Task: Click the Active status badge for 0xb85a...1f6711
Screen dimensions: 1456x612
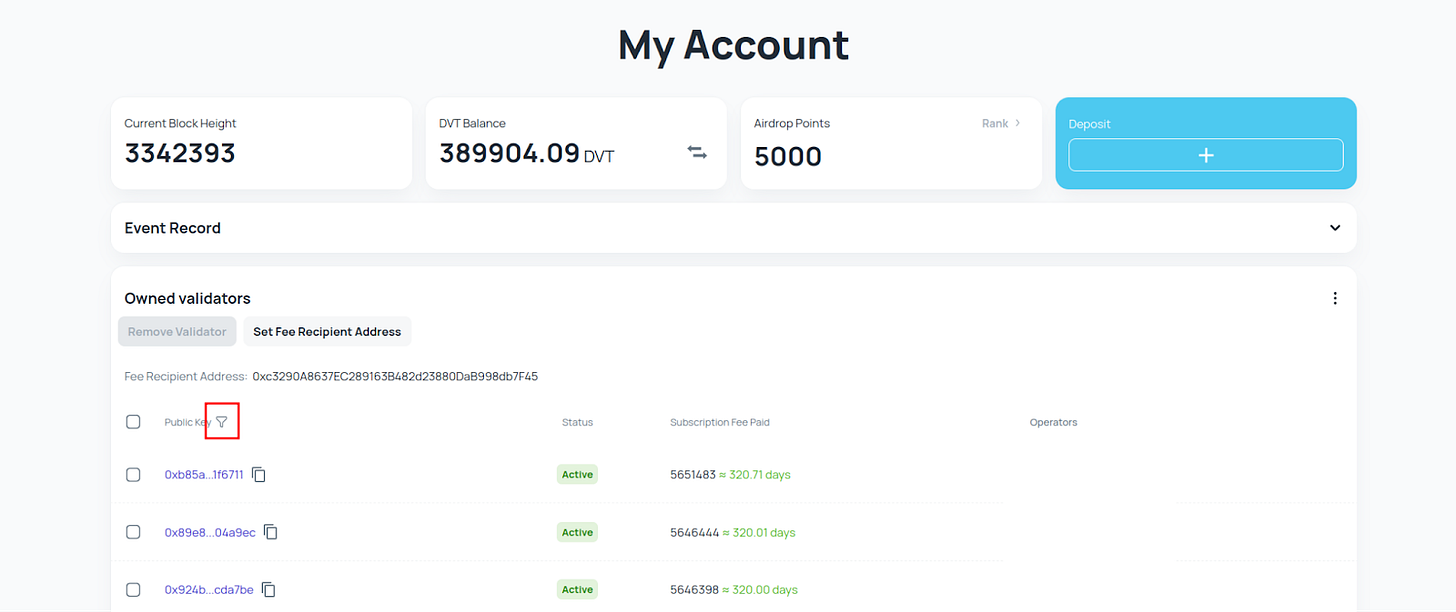Action: (x=577, y=474)
